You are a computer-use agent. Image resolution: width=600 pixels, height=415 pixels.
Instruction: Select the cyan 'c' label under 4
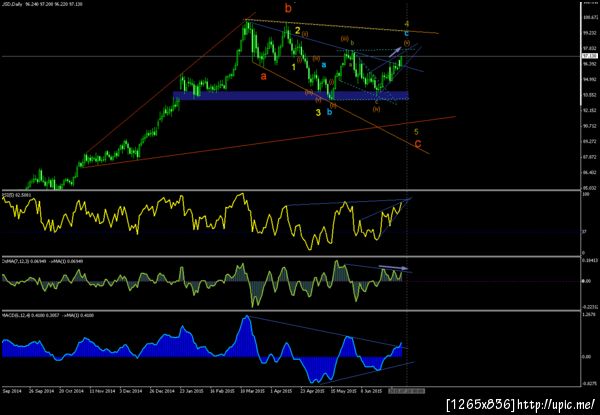tap(407, 33)
